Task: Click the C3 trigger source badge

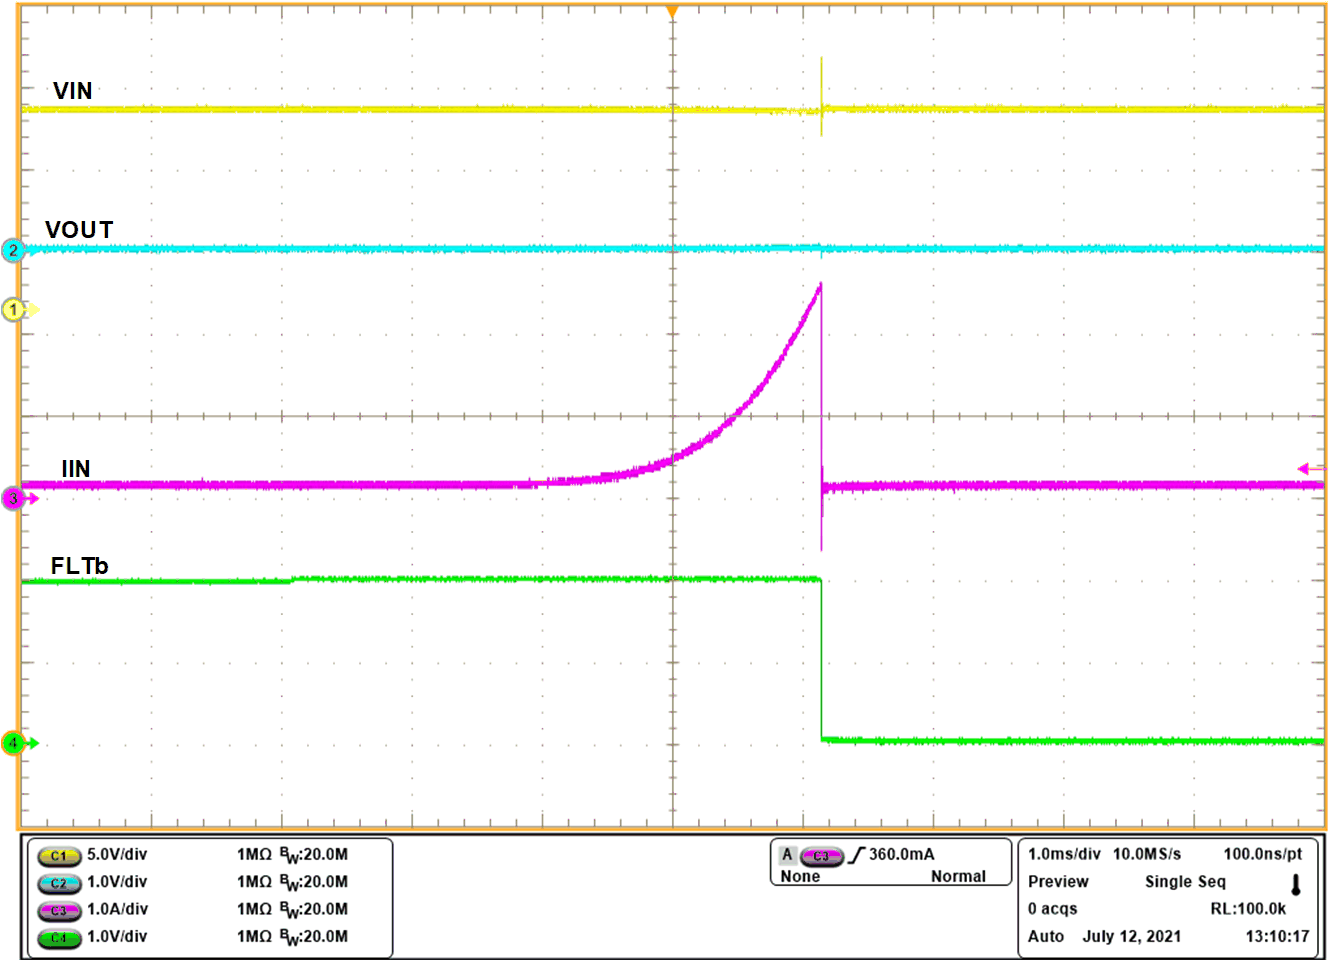Action: [x=822, y=856]
